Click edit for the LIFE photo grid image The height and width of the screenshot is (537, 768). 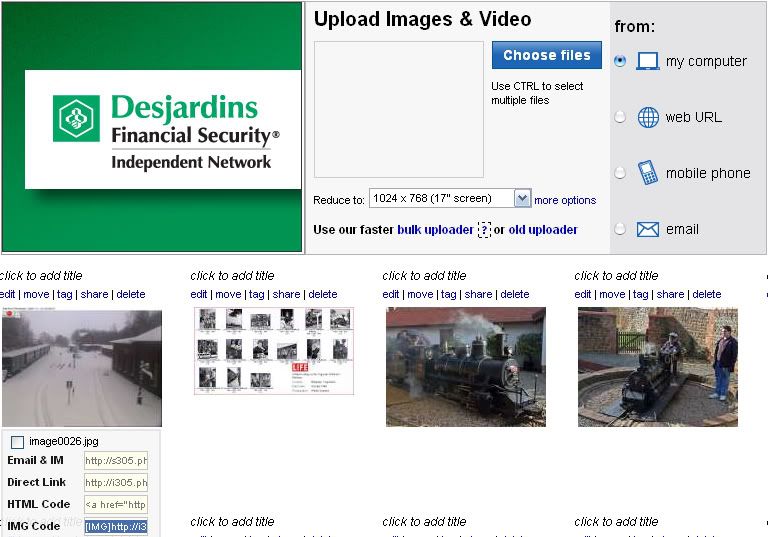[x=198, y=294]
